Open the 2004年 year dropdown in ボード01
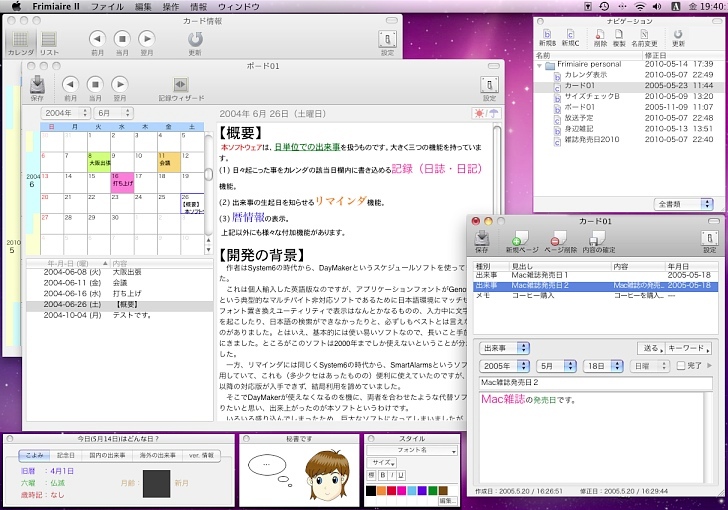 pyautogui.click(x=66, y=113)
